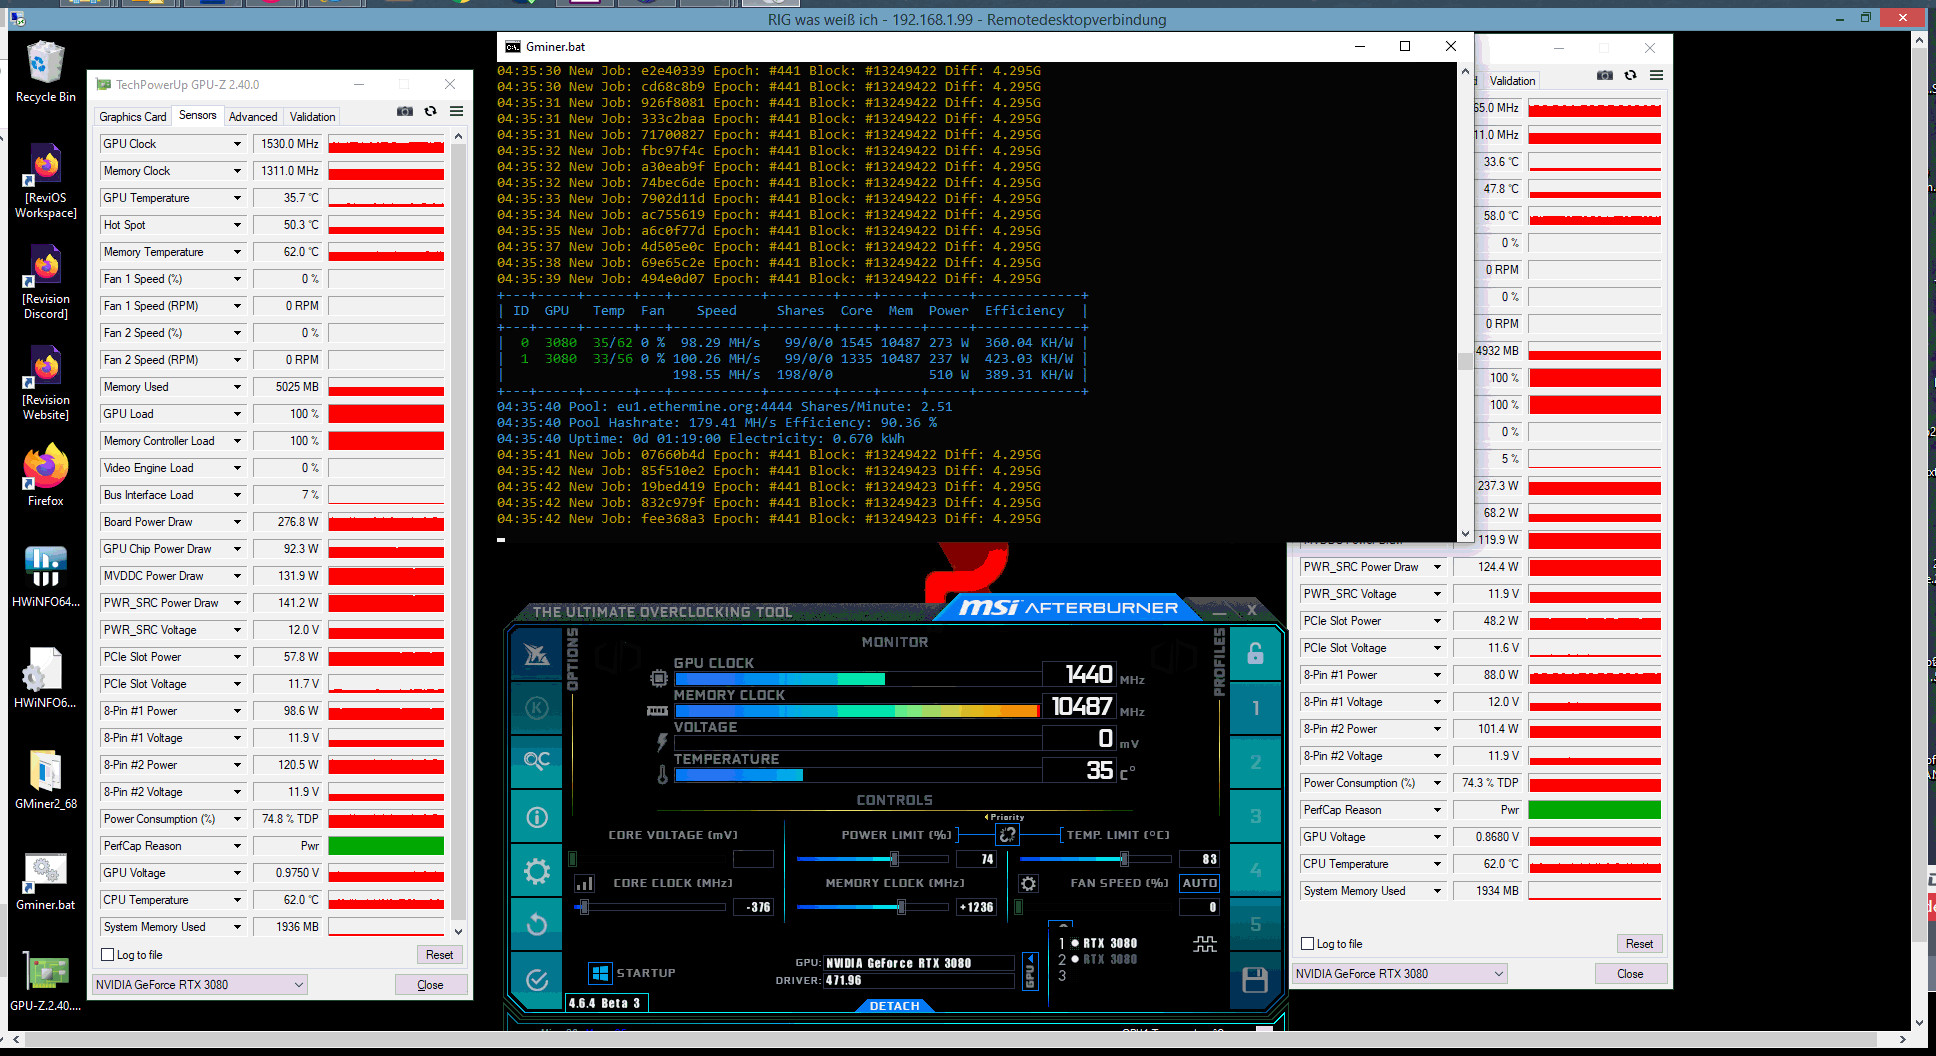Screen dimensions: 1936x1056
Task: Open the Gminer.bat desktop icon
Action: [x=45, y=881]
